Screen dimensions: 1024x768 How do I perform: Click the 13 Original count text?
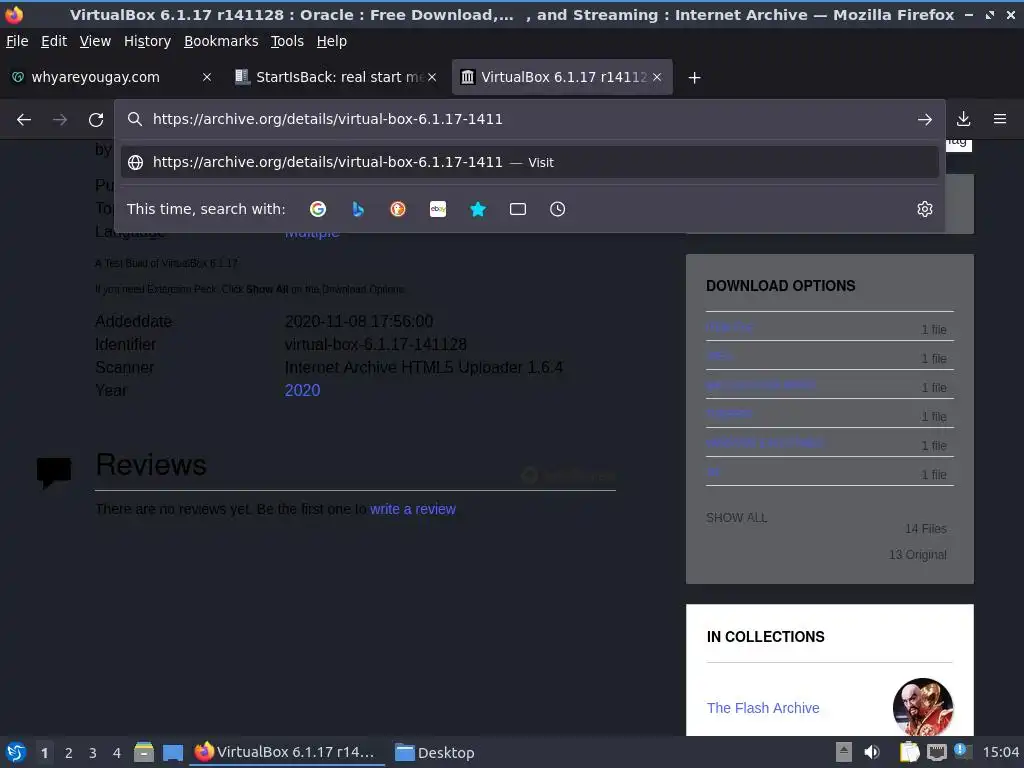point(917,554)
